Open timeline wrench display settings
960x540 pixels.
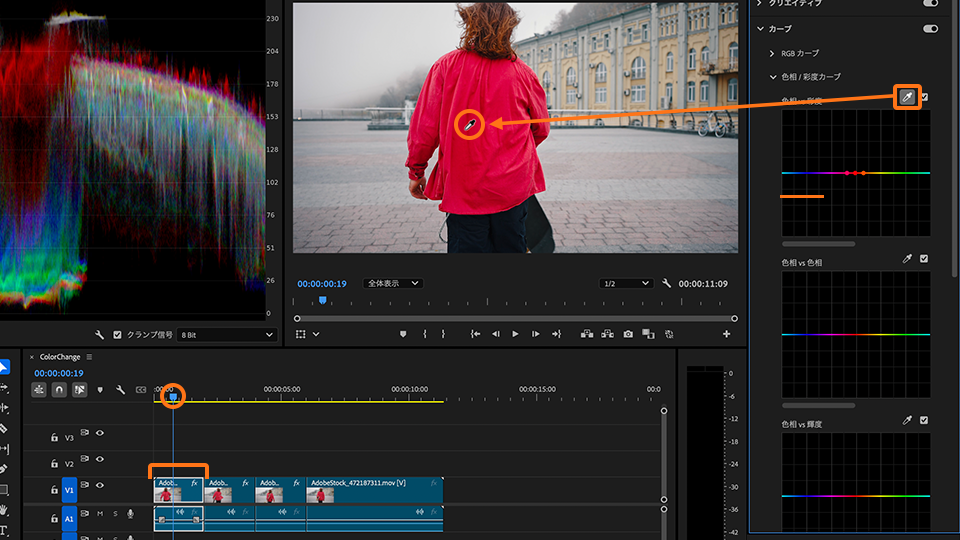tap(120, 389)
